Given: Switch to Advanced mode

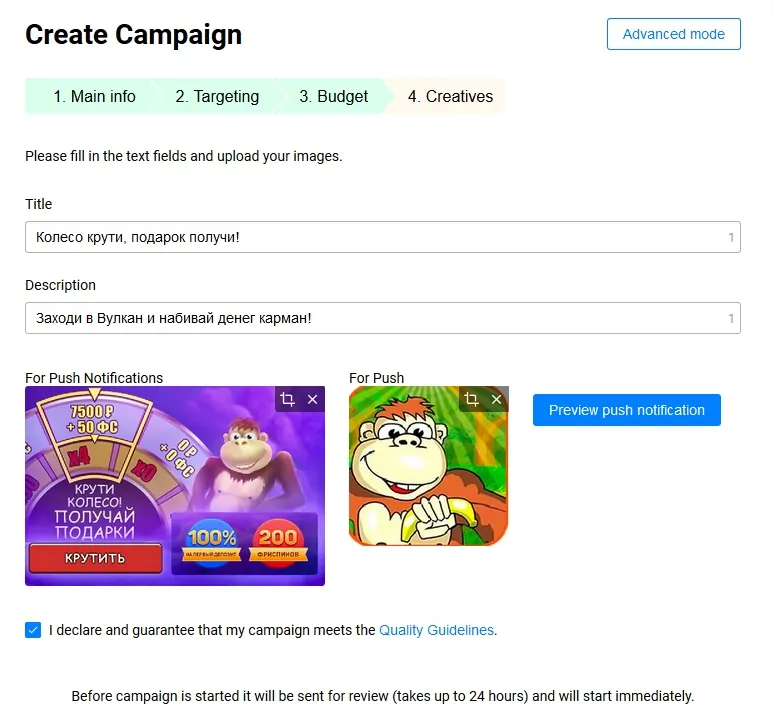Looking at the screenshot, I should click(673, 34).
